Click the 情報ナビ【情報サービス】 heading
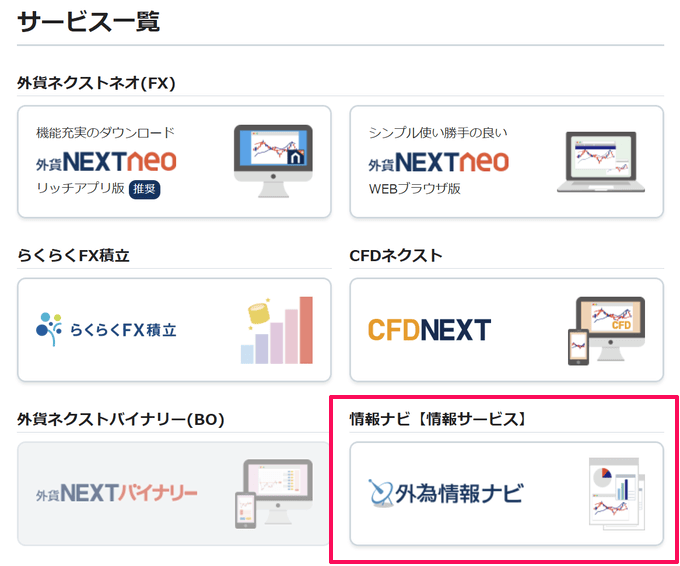The width and height of the screenshot is (680, 566). point(438,419)
